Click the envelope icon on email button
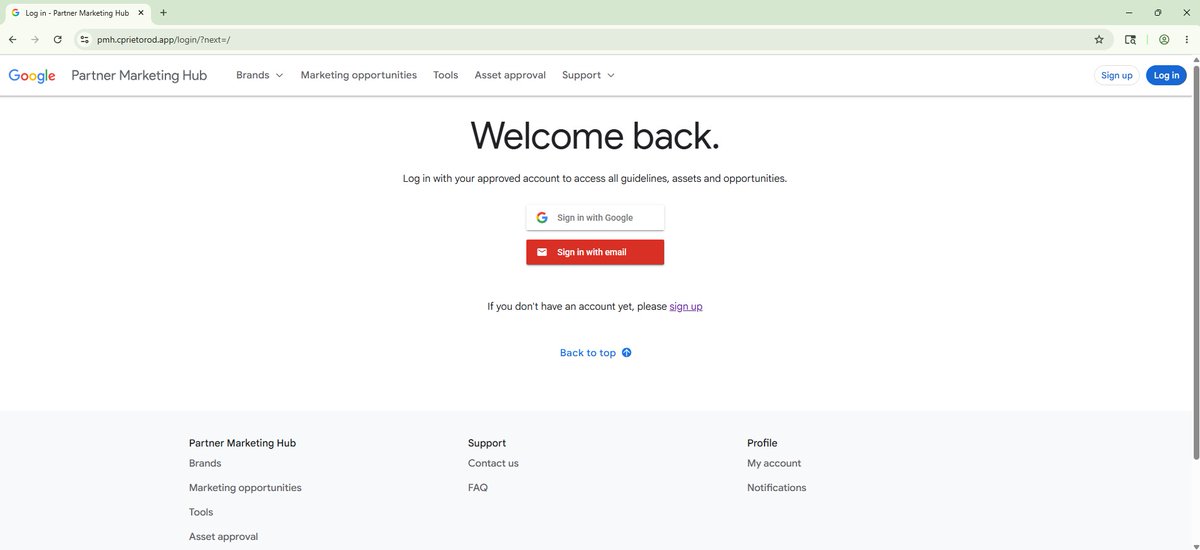Screen dimensions: 1200x550 coord(542,252)
